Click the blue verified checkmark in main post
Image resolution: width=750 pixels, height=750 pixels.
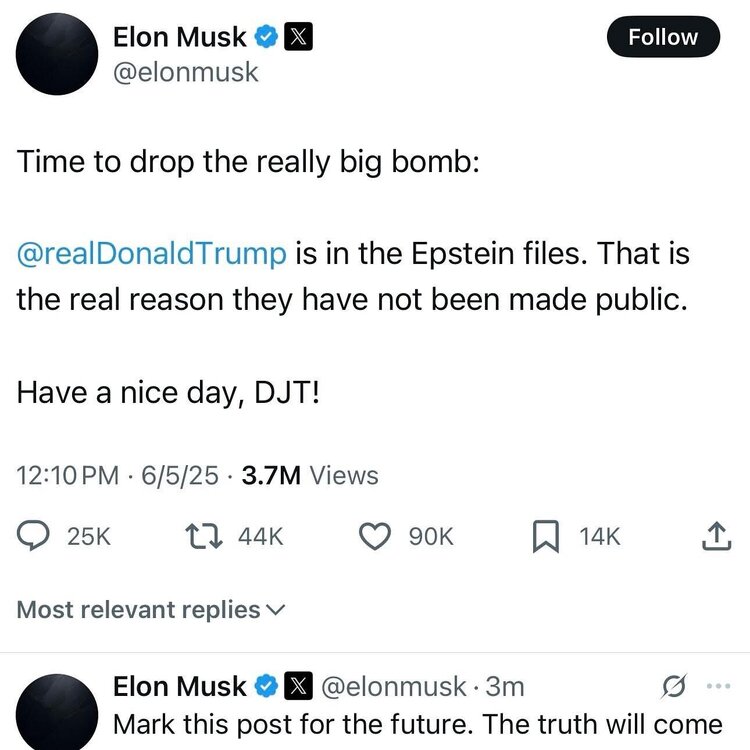pyautogui.click(x=266, y=37)
